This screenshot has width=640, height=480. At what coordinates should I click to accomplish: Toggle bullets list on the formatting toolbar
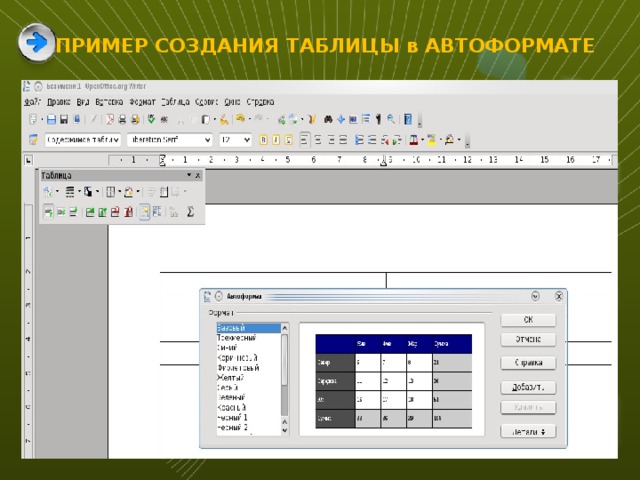click(x=372, y=140)
